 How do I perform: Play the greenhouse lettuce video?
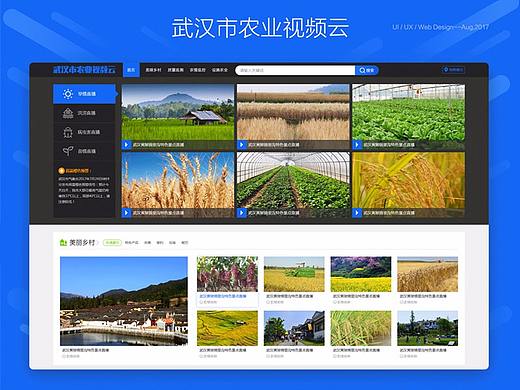click(357, 145)
